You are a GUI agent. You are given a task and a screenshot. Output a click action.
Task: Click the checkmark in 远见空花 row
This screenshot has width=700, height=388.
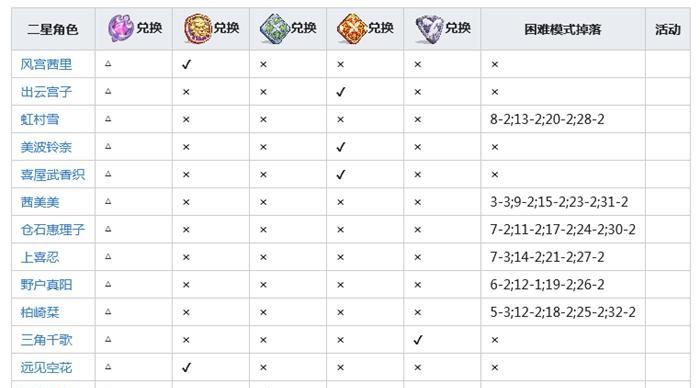click(x=186, y=367)
